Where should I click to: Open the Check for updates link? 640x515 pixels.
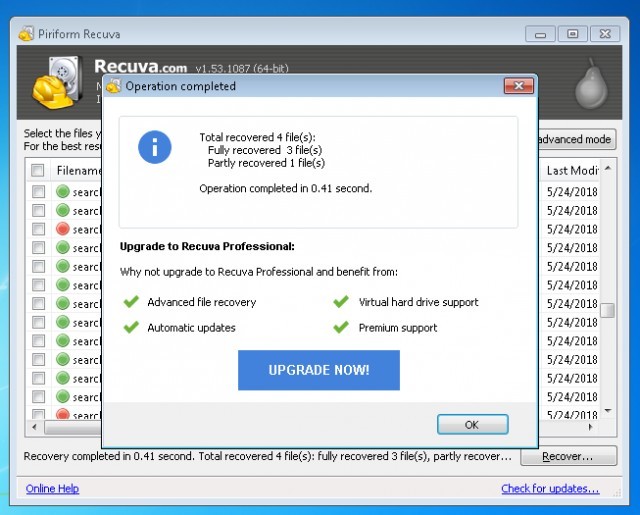pos(550,488)
